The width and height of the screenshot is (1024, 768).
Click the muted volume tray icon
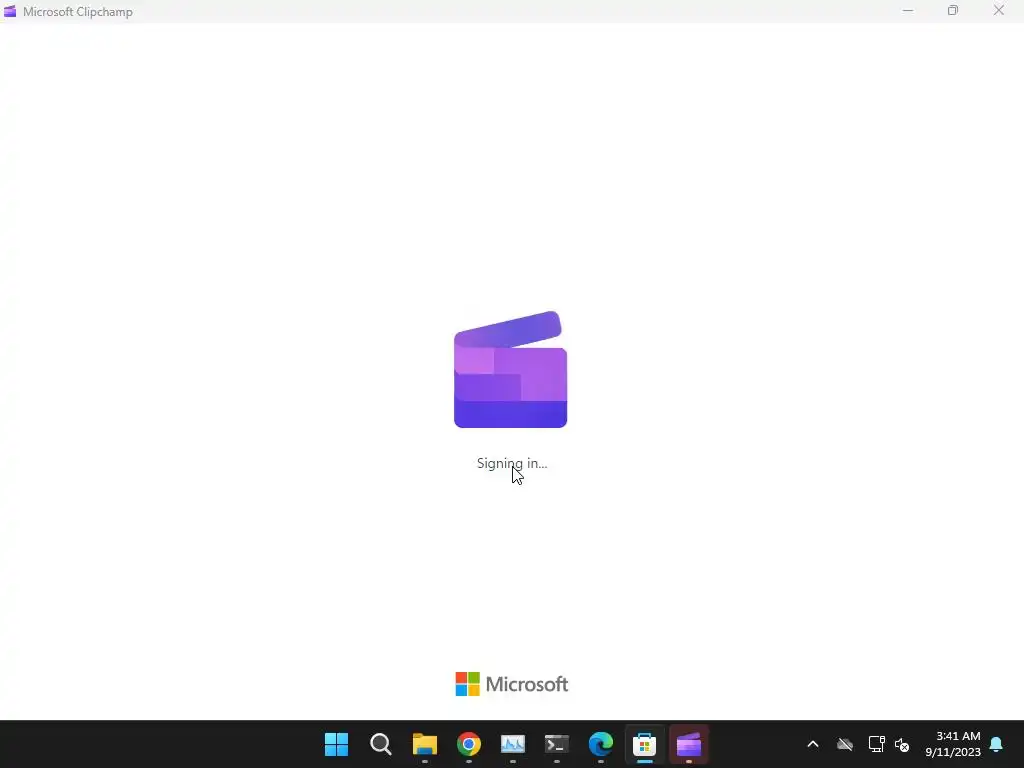pyautogui.click(x=903, y=744)
